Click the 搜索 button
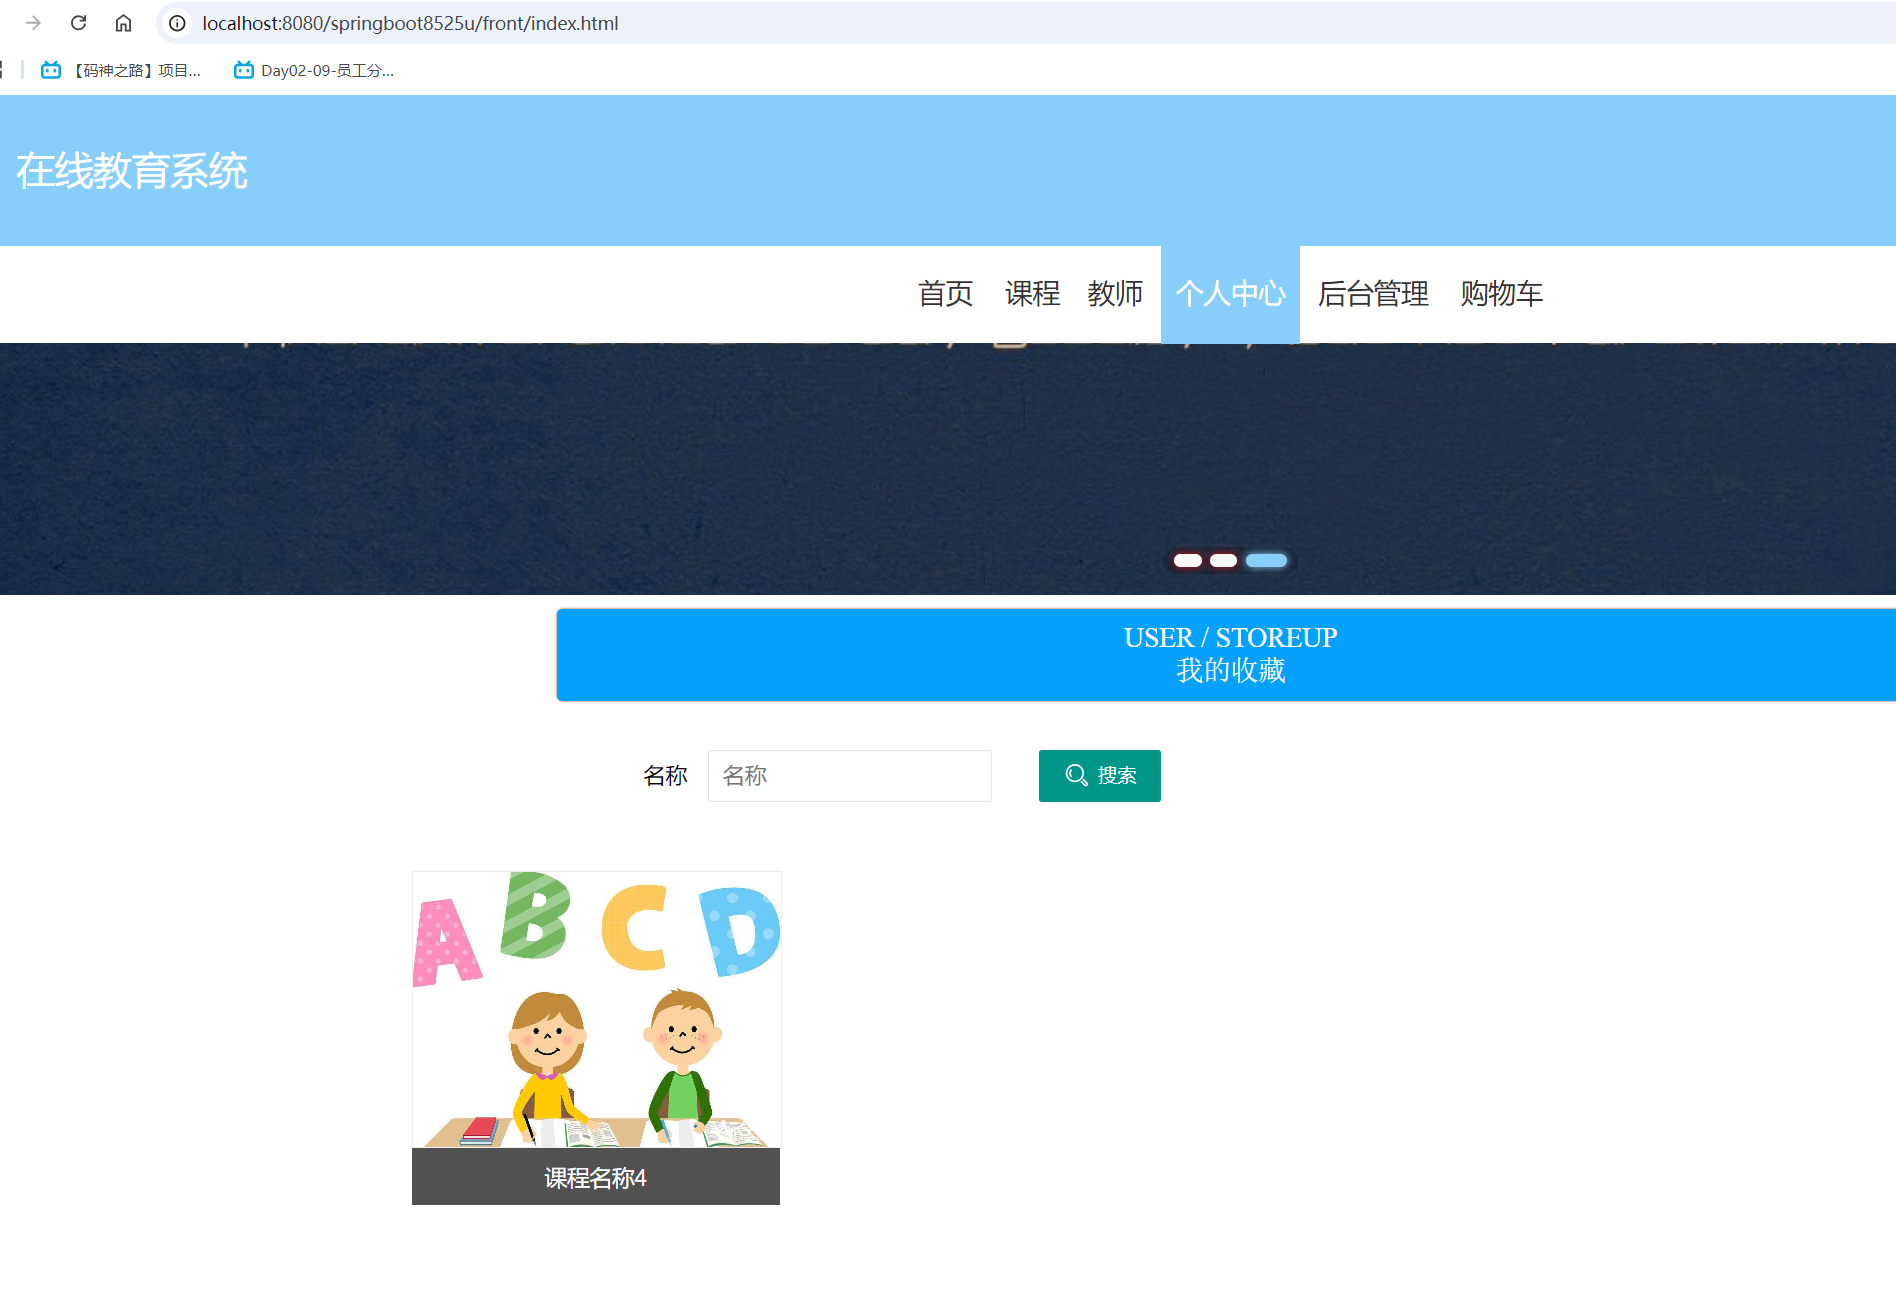 [x=1099, y=775]
